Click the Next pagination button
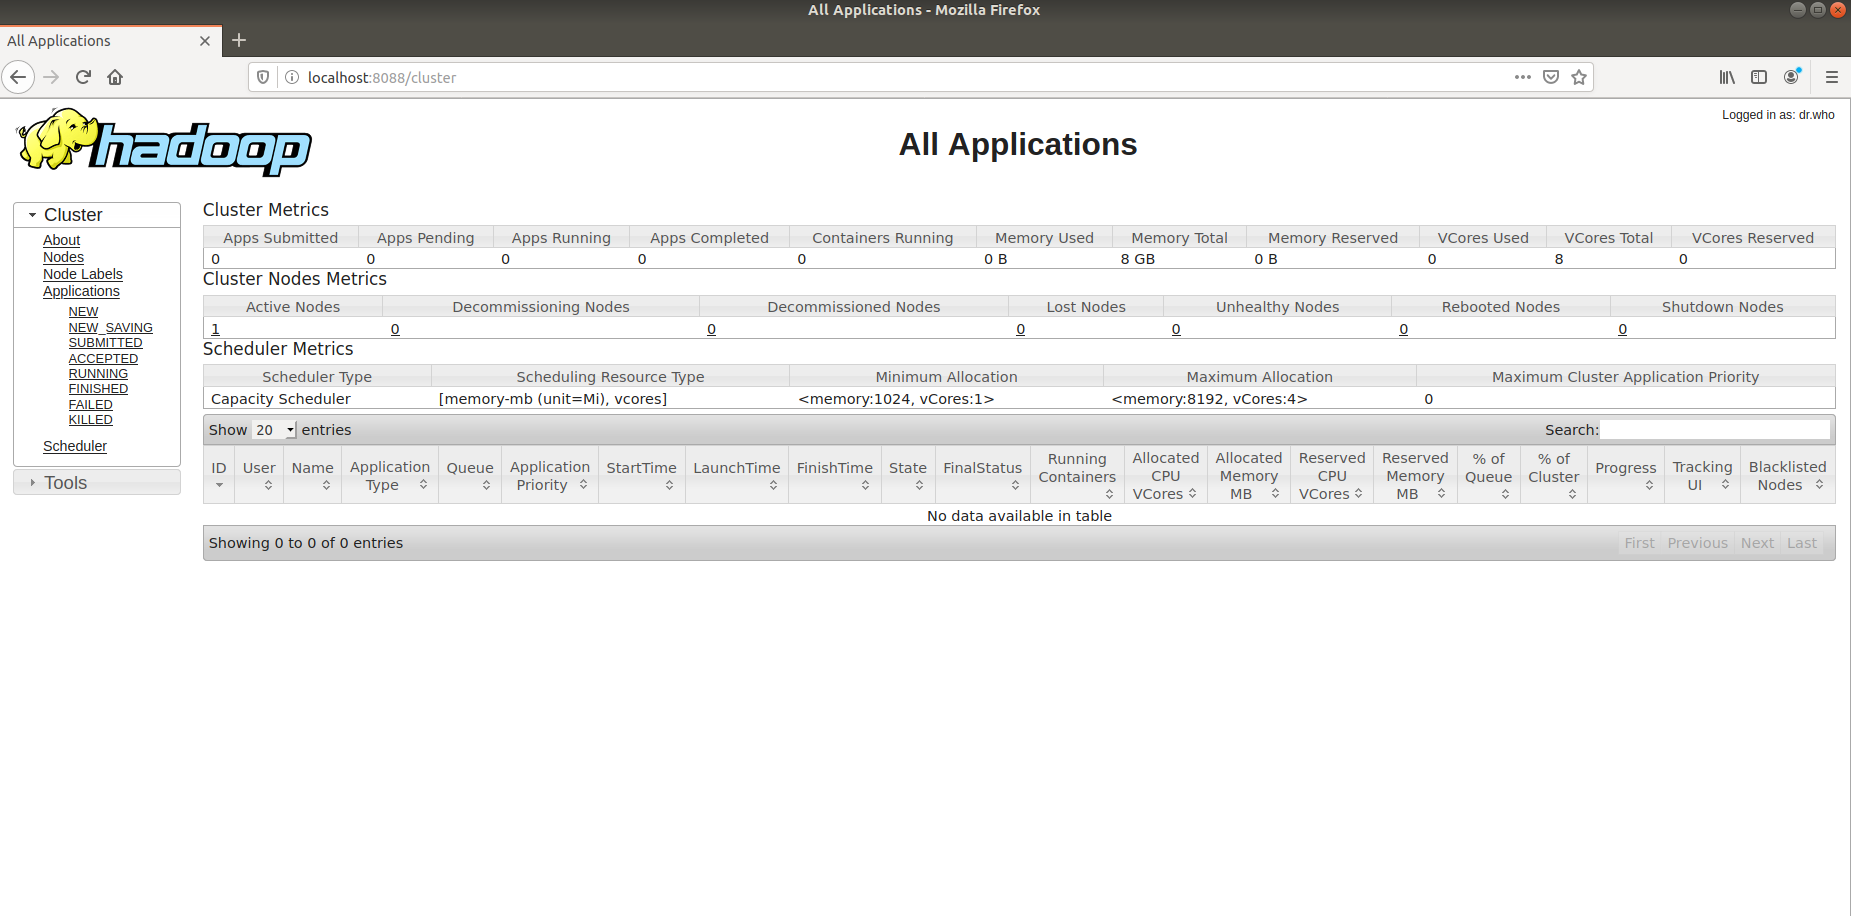Screen dimensions: 1851x916 click(1757, 543)
